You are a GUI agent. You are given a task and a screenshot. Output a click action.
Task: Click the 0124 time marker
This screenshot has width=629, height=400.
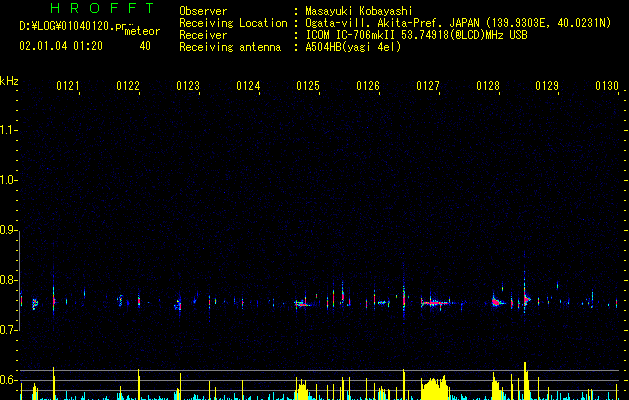[248, 86]
